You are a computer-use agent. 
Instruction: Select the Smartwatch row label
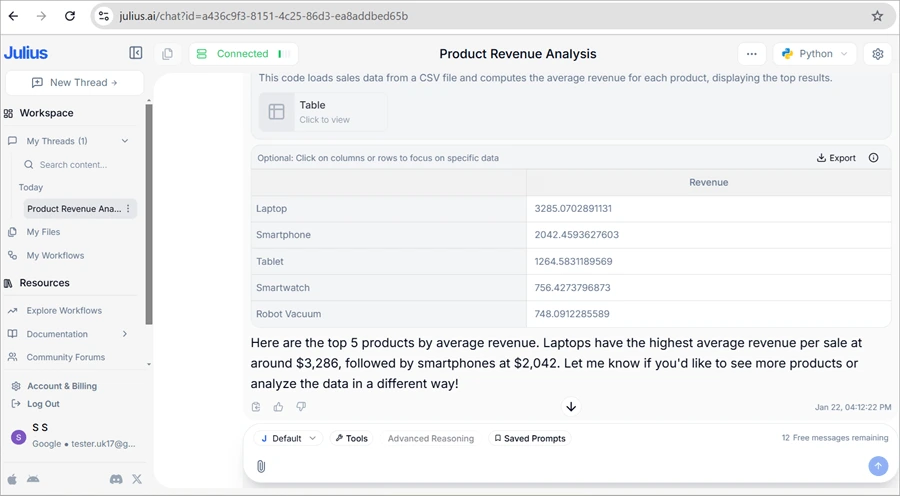pos(282,288)
